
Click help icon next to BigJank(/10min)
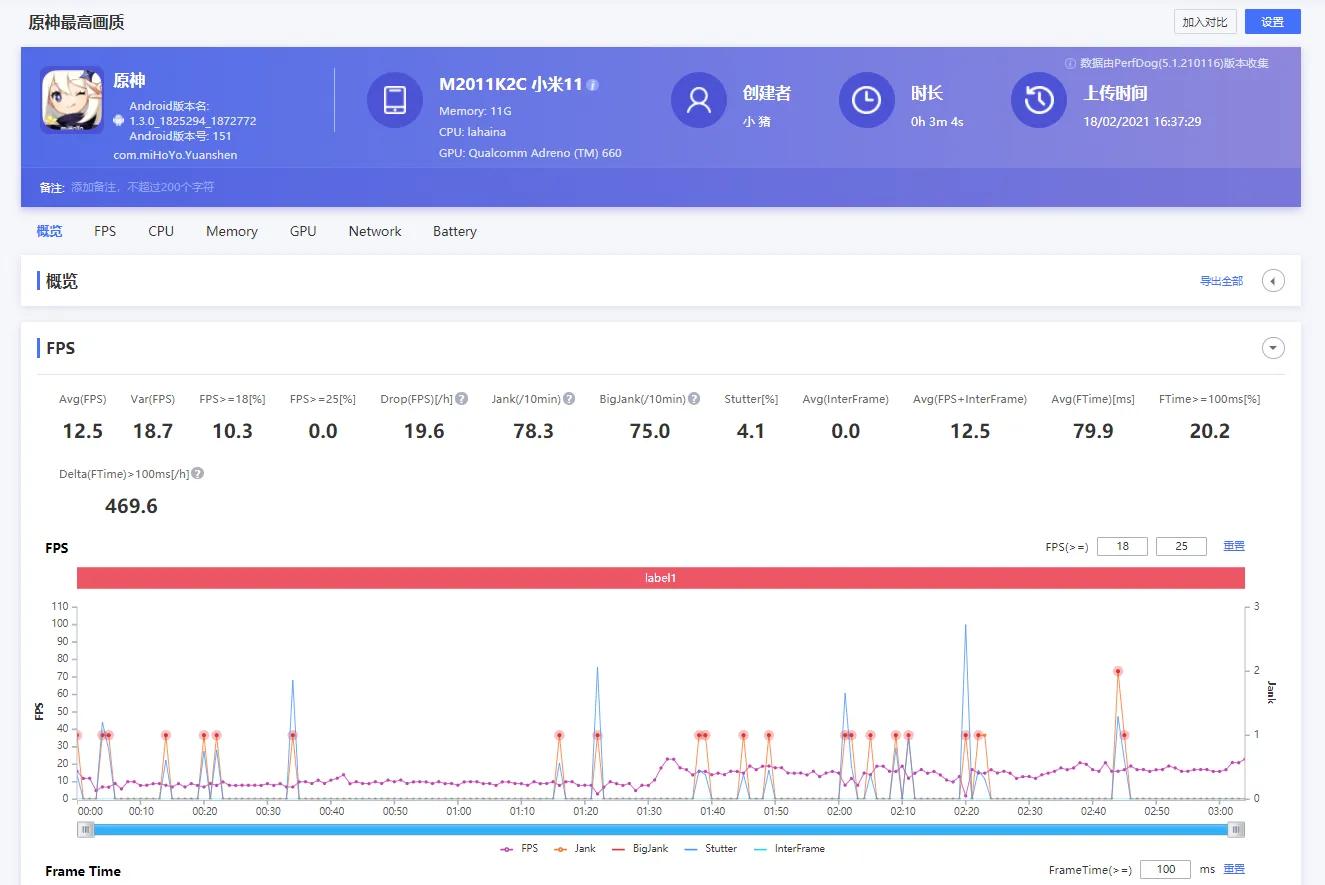click(694, 399)
